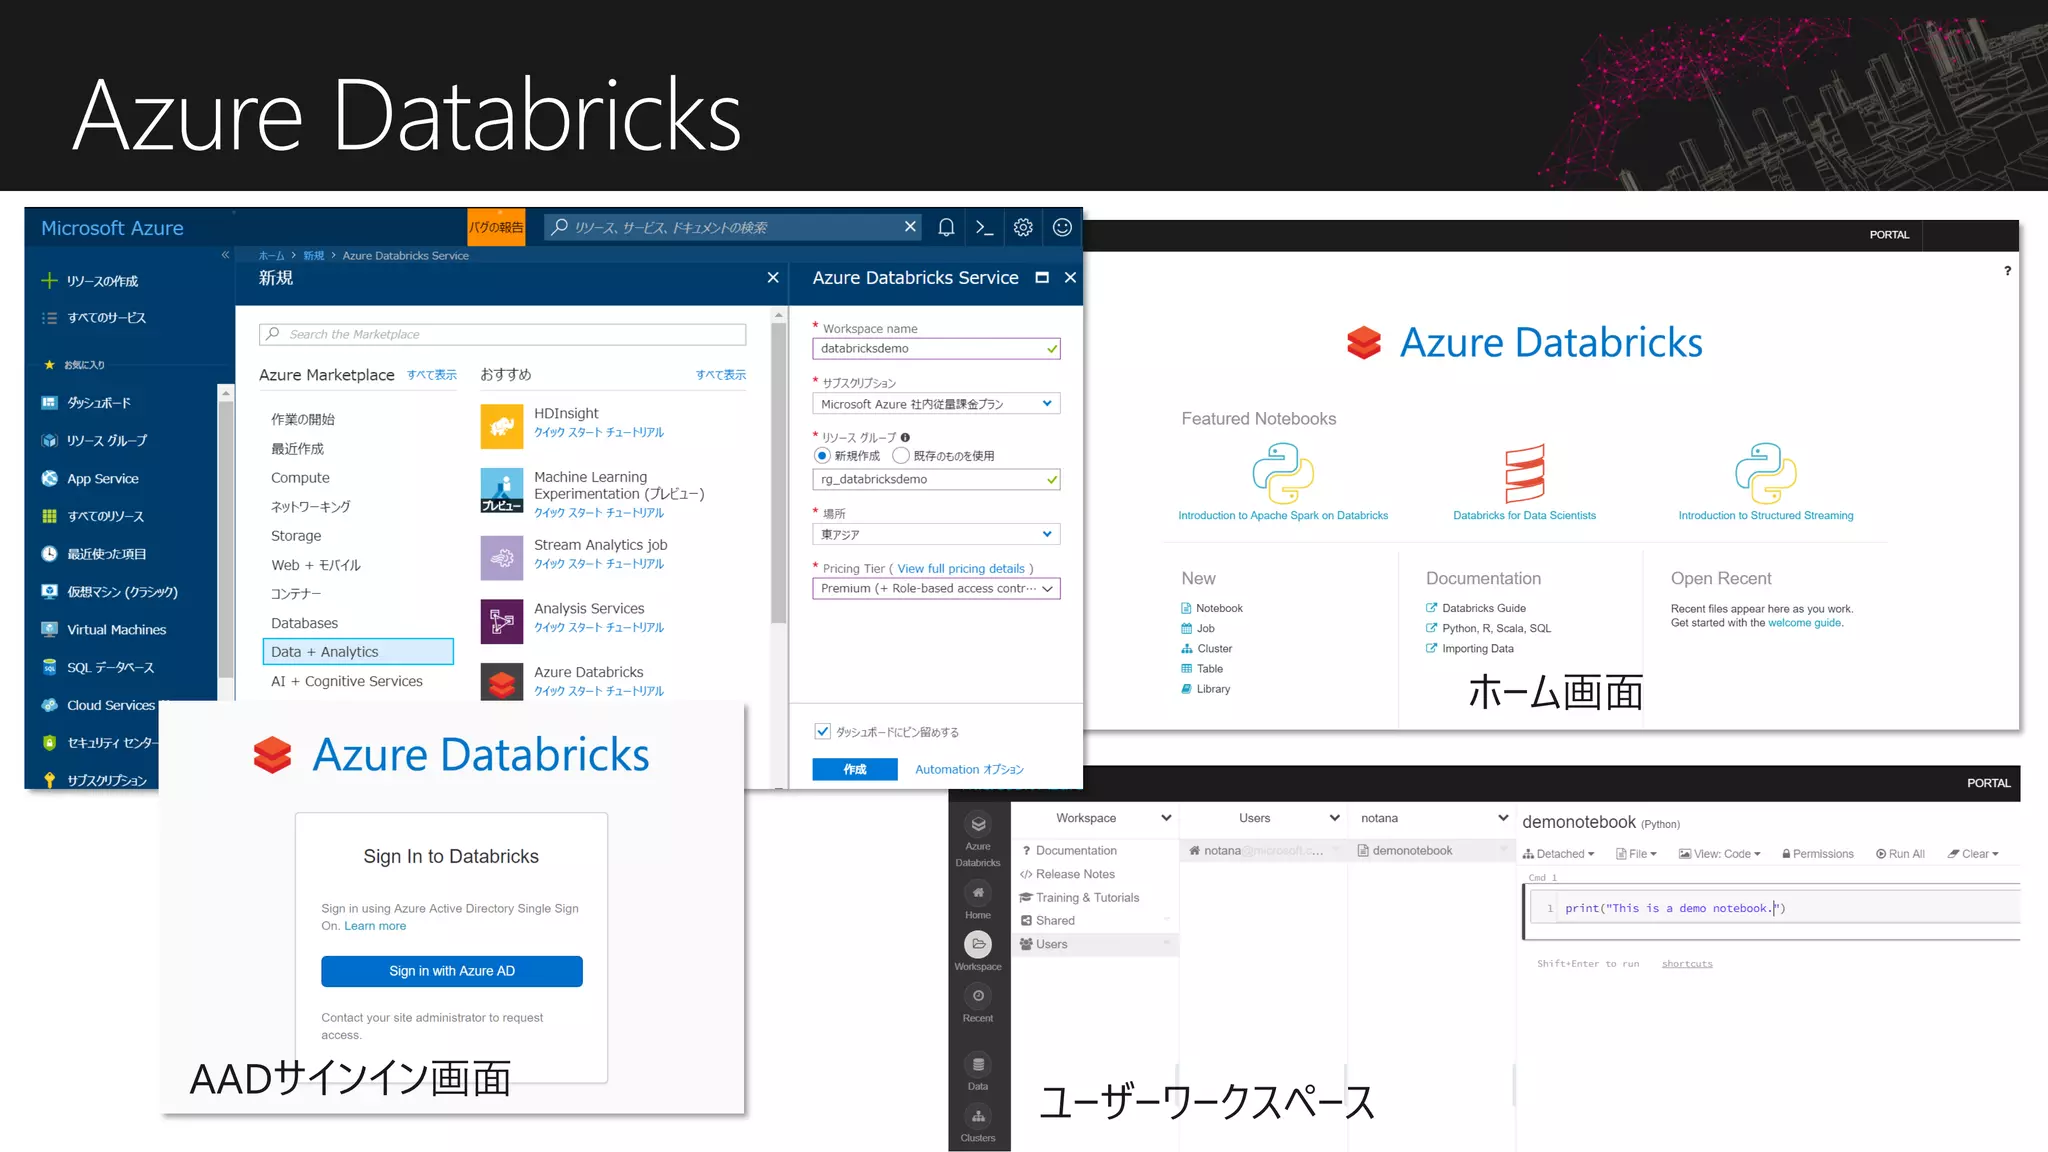Image resolution: width=2048 pixels, height=1152 pixels.
Task: Expand the notana column dropdown
Action: click(x=1502, y=818)
